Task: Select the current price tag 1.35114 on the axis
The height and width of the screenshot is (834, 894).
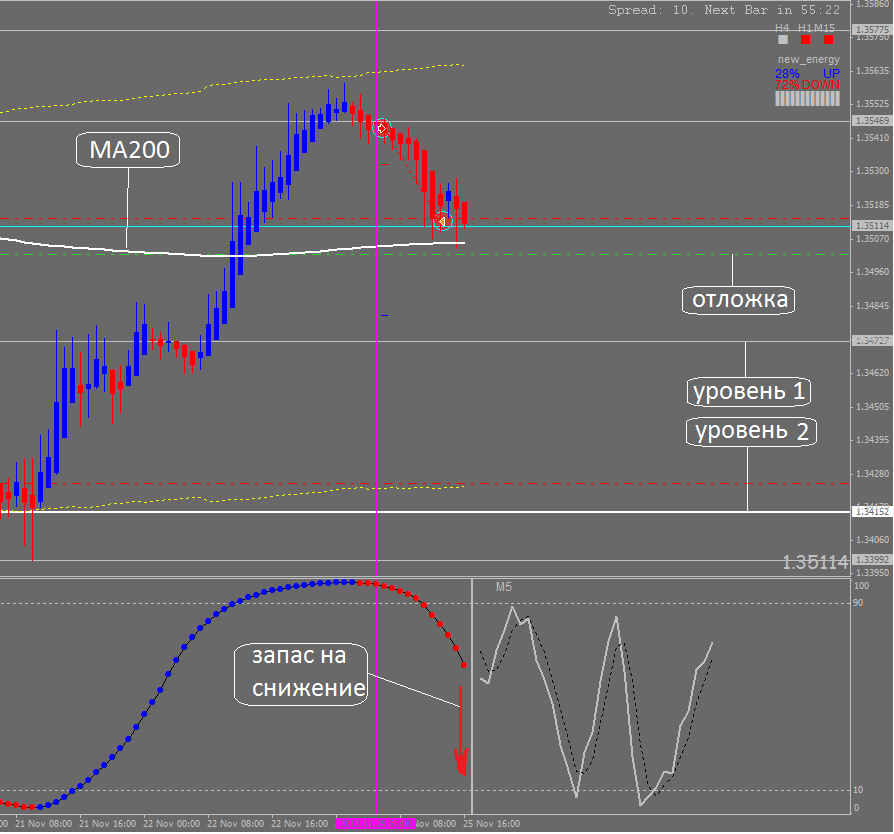Action: [872, 226]
